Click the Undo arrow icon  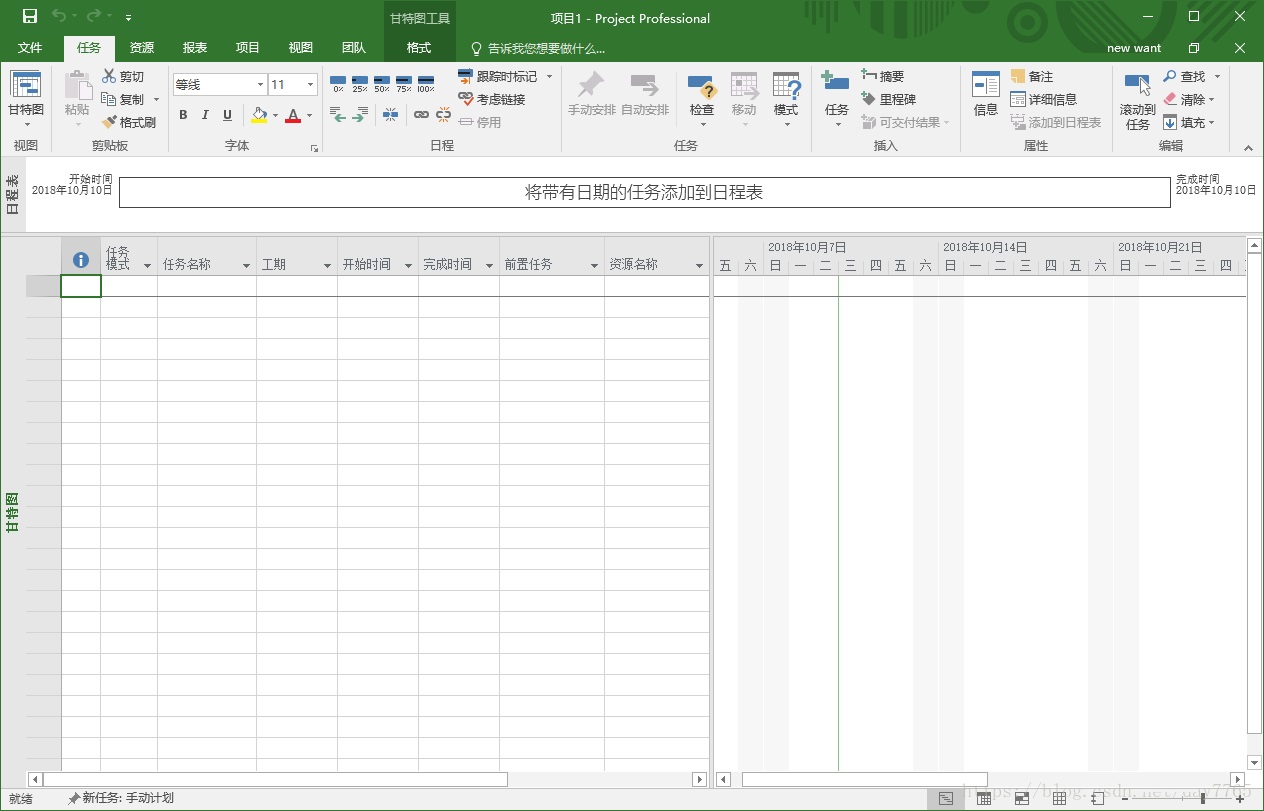(58, 17)
